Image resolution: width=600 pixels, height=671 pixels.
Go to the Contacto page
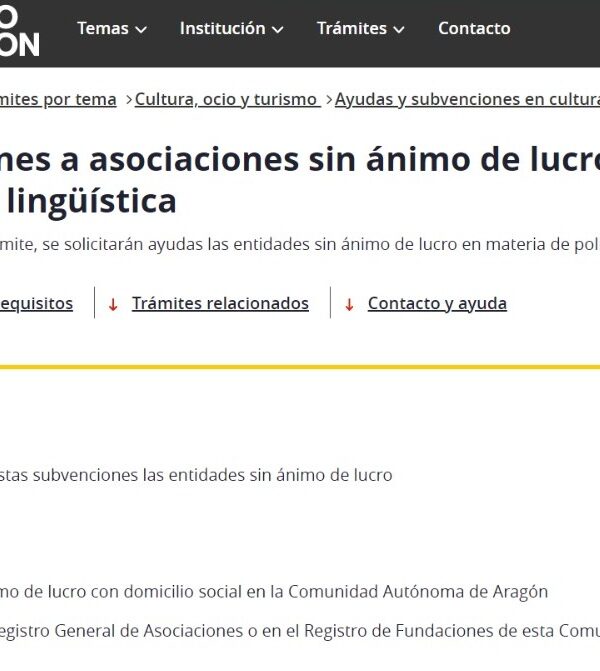click(474, 29)
